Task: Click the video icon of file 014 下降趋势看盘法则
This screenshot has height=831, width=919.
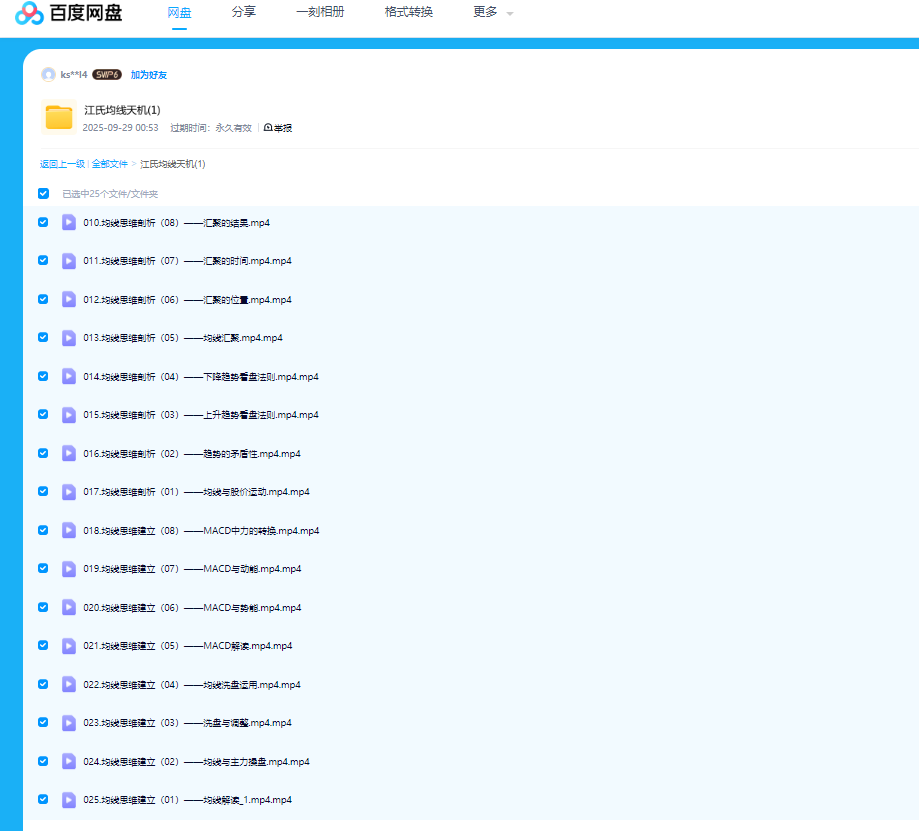Action: [69, 376]
